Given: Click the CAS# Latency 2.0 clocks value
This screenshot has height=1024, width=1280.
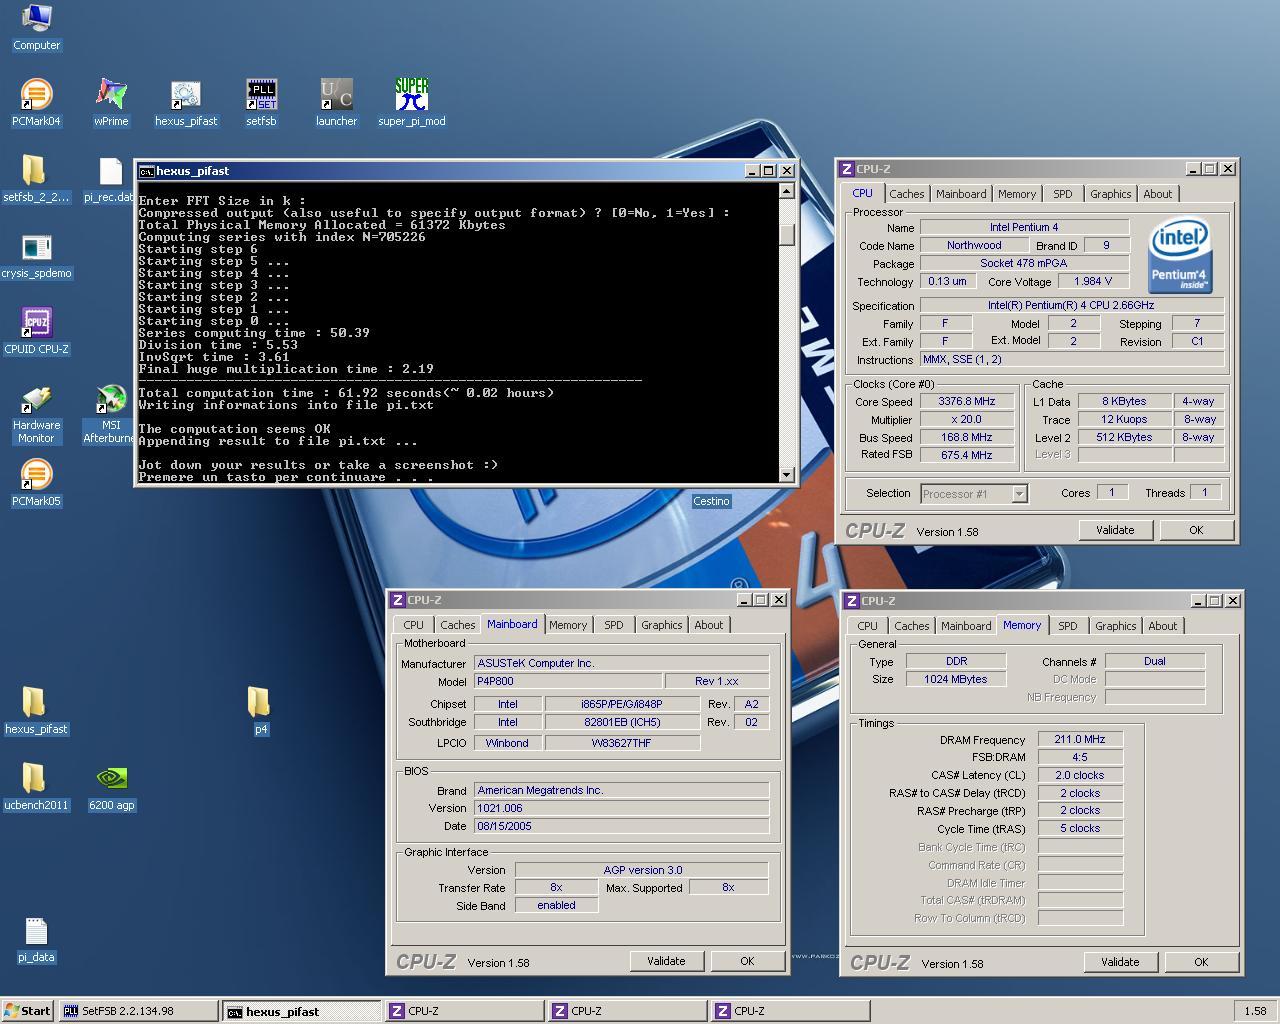Looking at the screenshot, I should click(x=1080, y=775).
